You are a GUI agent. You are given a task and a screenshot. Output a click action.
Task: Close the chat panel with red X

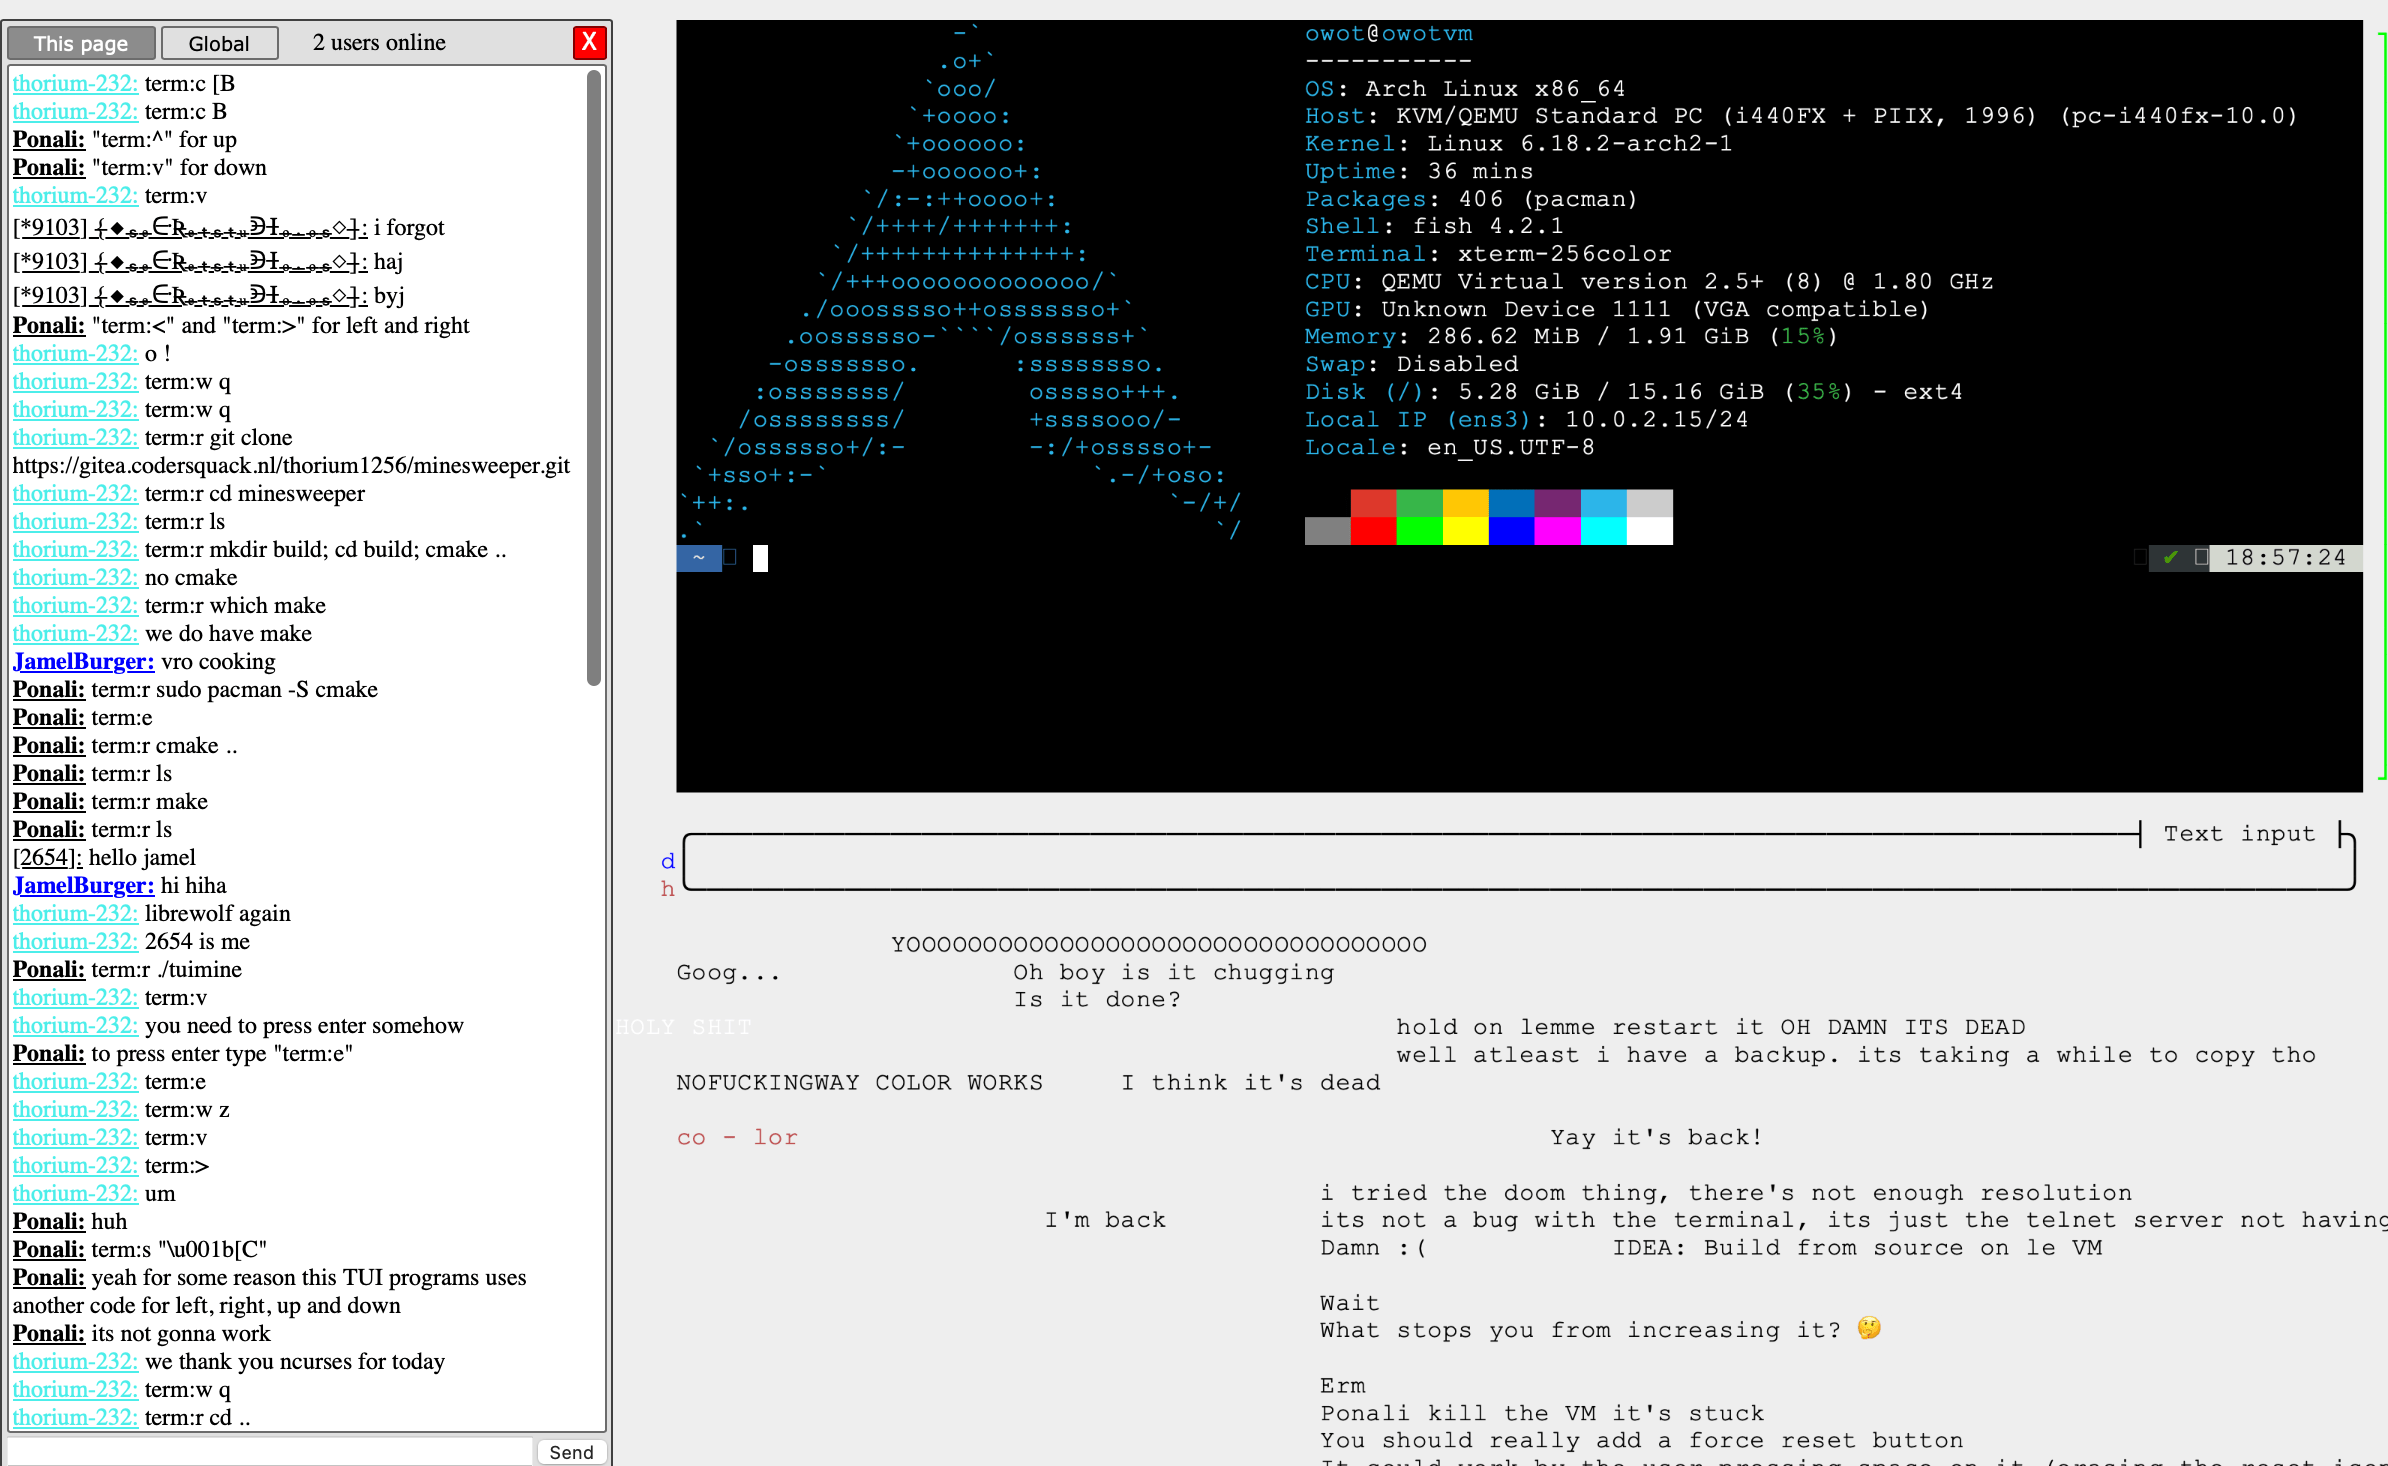click(589, 42)
